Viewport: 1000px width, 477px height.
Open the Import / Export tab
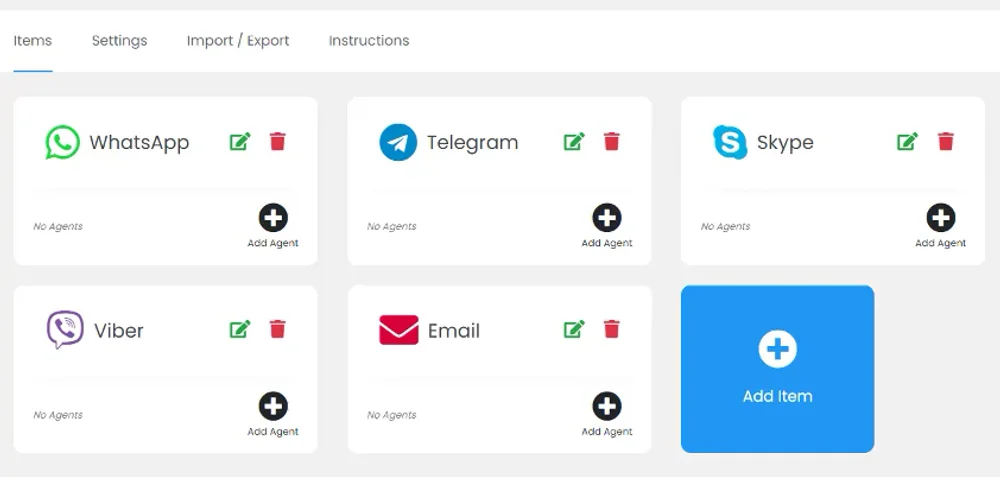click(238, 41)
